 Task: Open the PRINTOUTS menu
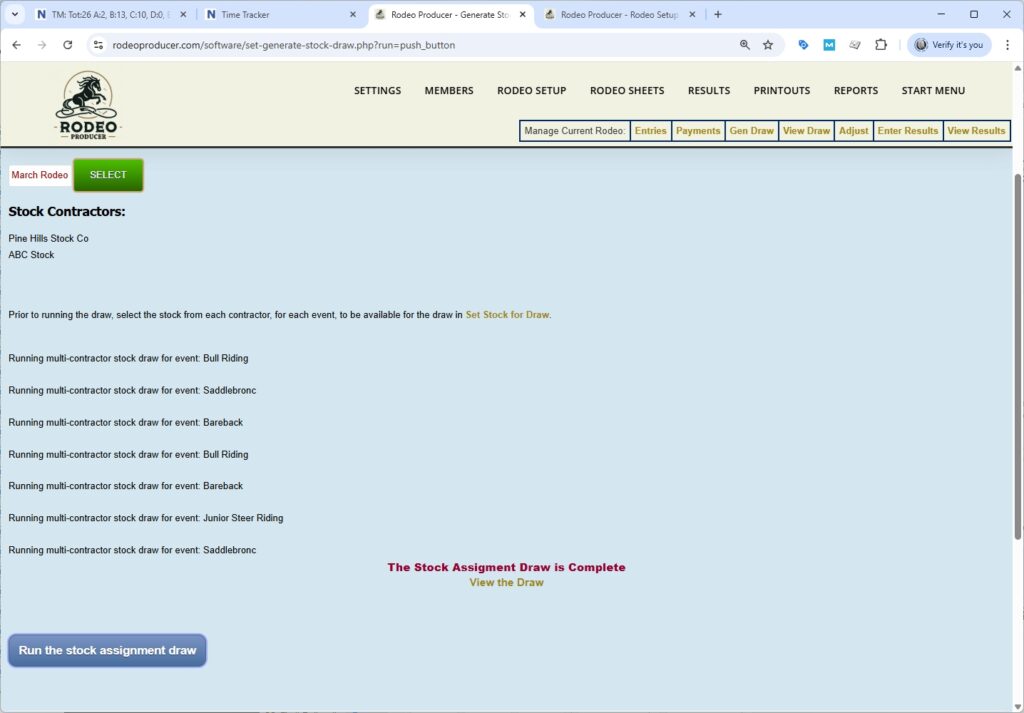click(x=781, y=91)
